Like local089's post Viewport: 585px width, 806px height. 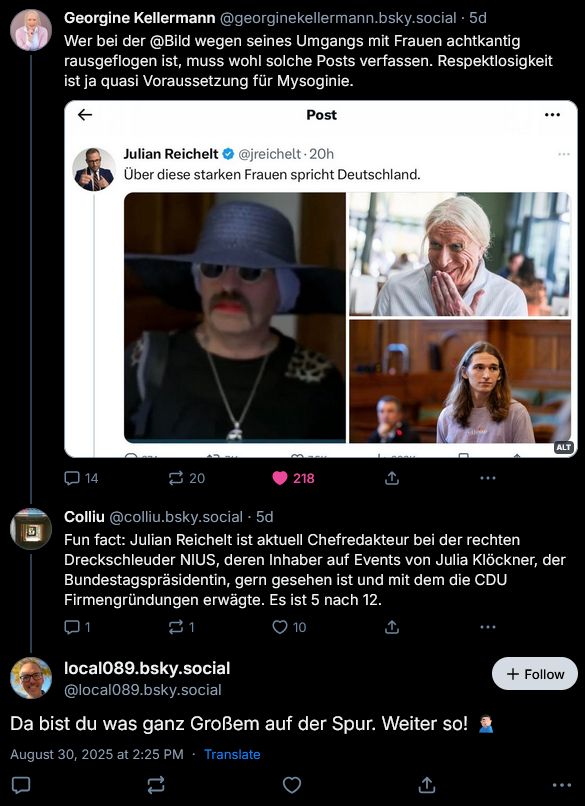[x=292, y=786]
